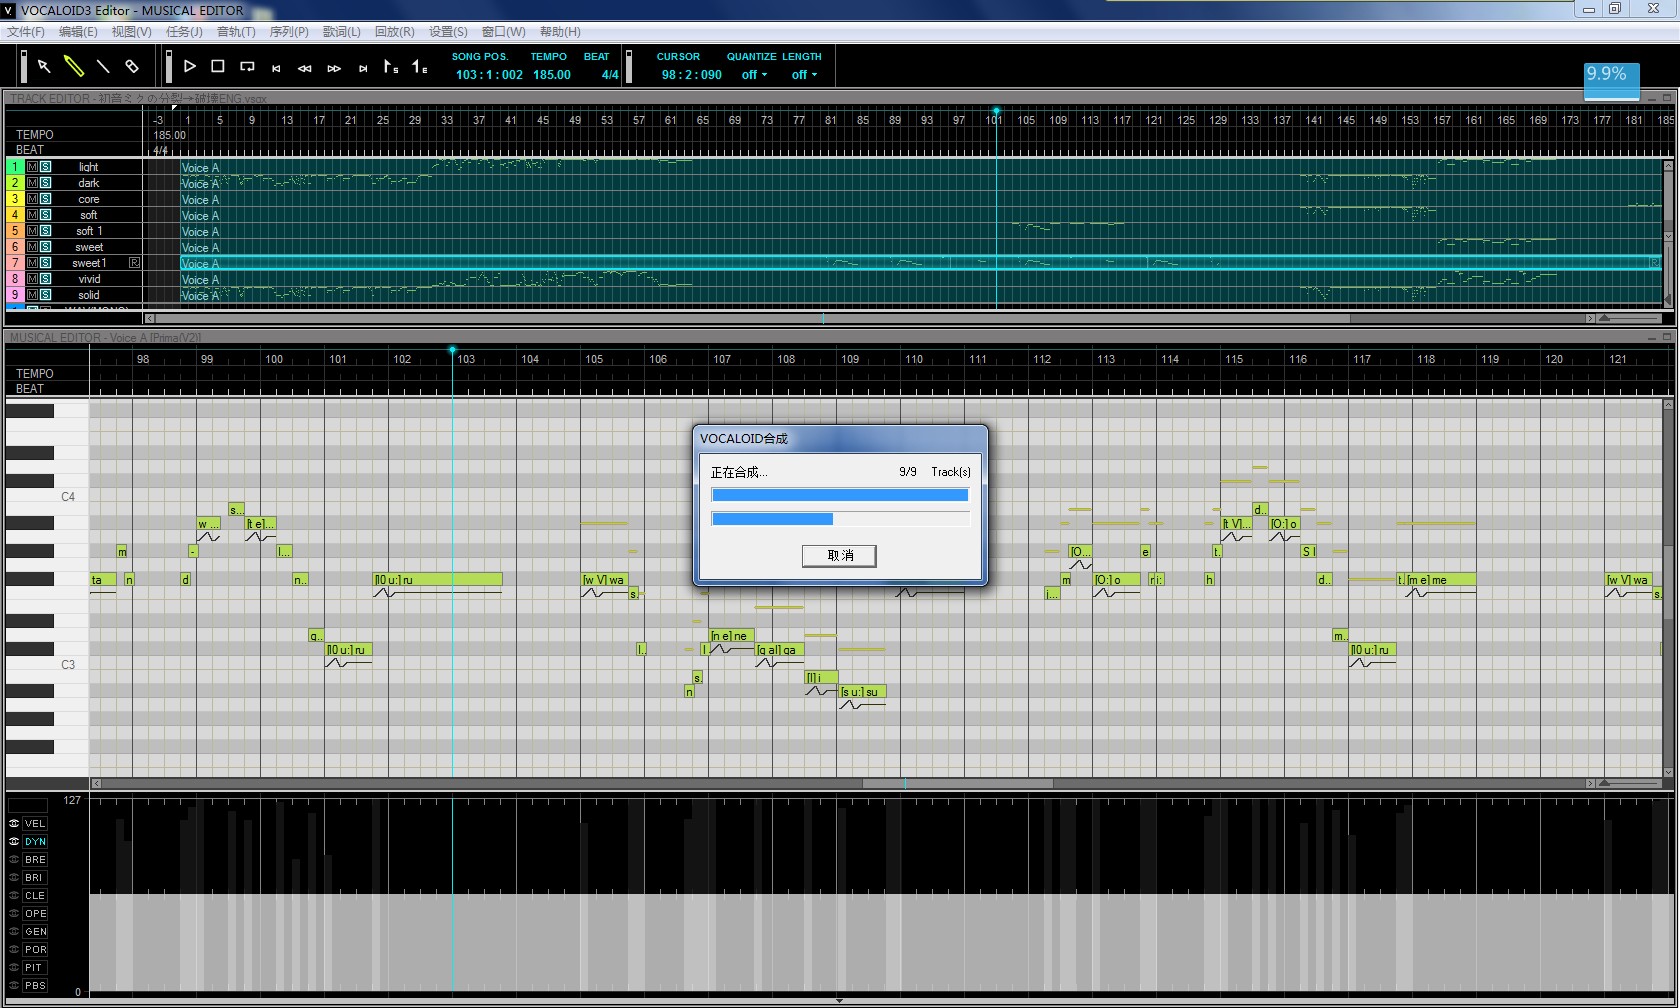Toggle the VEL curve eye icon
This screenshot has width=1680, height=1008.
coord(14,824)
